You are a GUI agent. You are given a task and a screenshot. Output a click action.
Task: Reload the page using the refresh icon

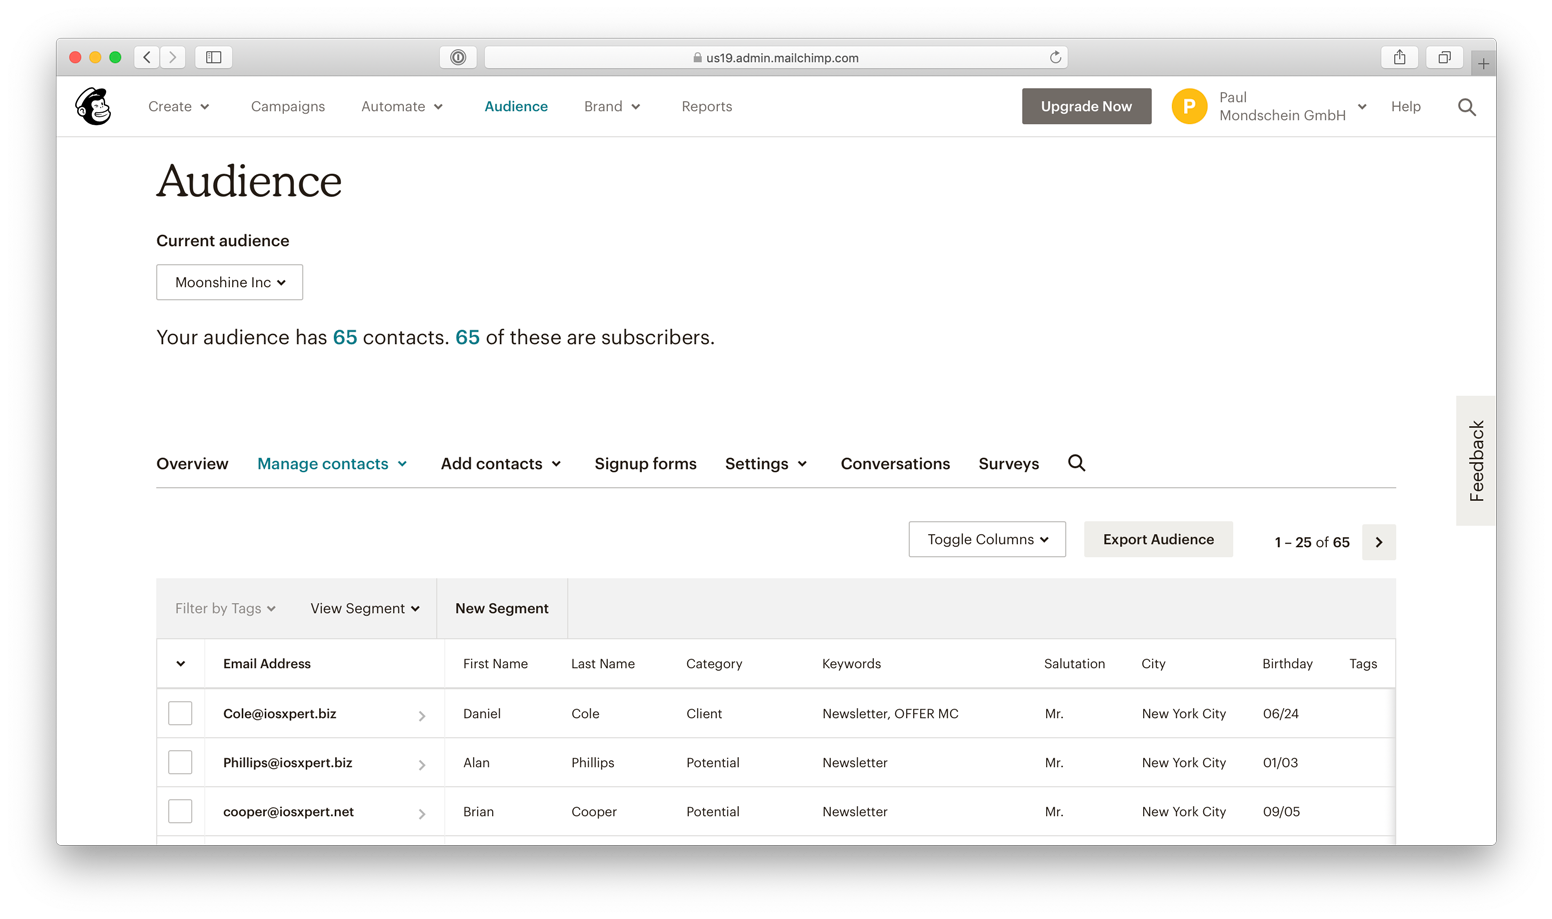(x=1055, y=57)
